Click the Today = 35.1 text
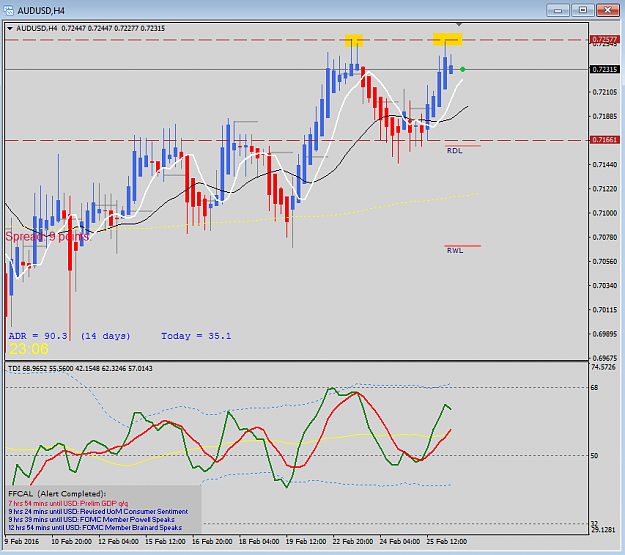Screen dimensions: 625x555 [x=196, y=336]
